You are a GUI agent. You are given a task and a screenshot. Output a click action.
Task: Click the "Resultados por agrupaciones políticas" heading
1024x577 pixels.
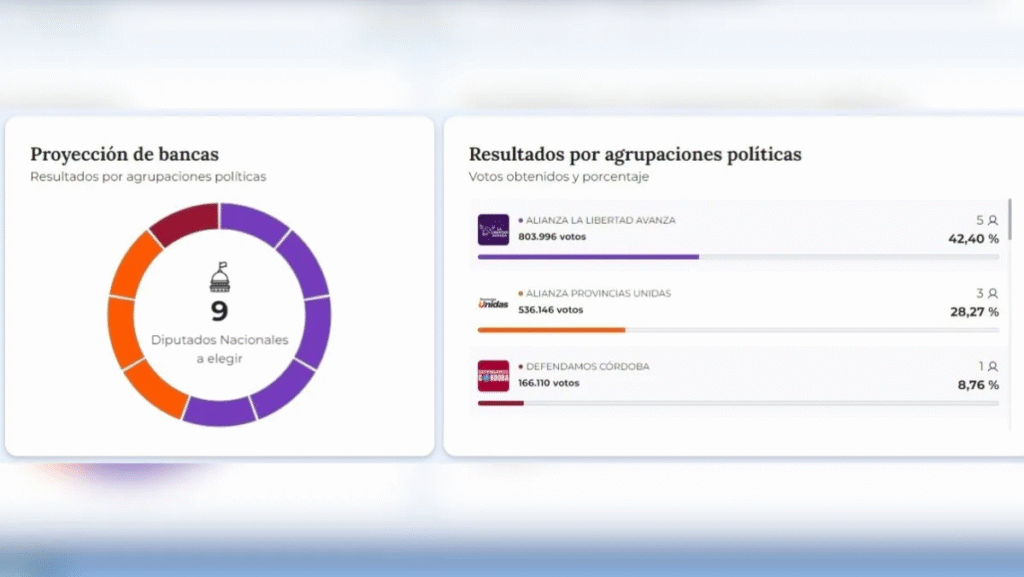(x=635, y=154)
